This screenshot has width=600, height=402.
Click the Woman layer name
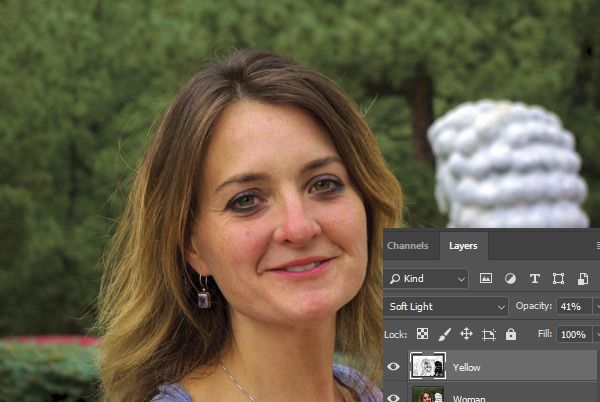point(469,399)
